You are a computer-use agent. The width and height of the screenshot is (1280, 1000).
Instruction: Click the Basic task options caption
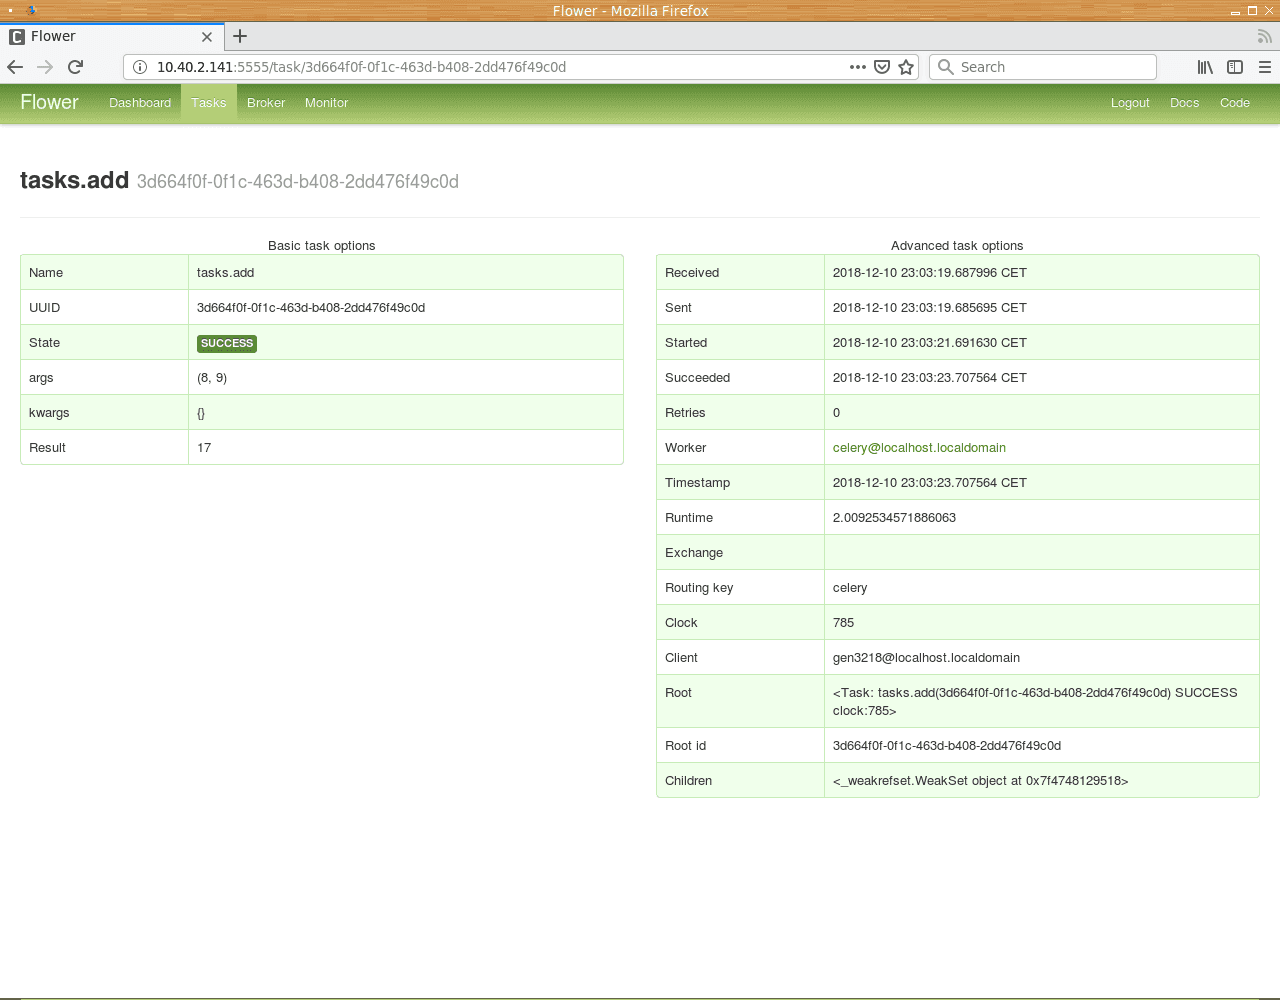point(322,246)
